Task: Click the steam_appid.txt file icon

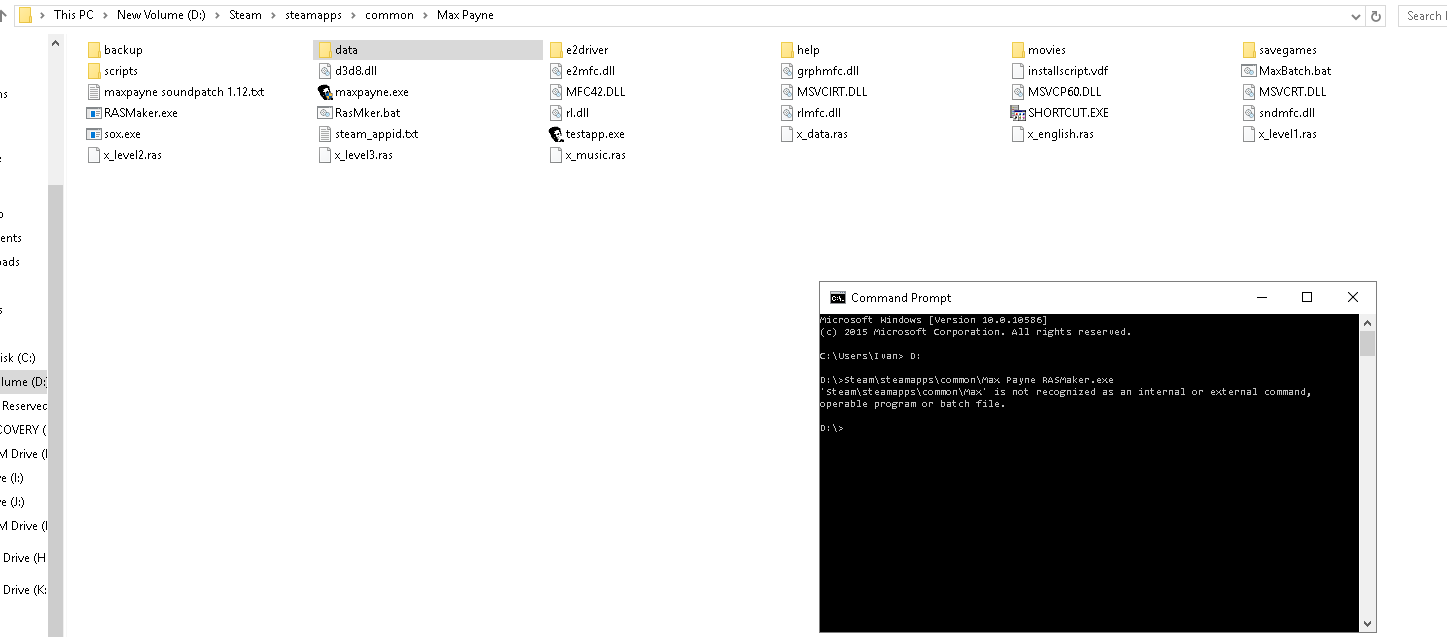Action: click(325, 134)
